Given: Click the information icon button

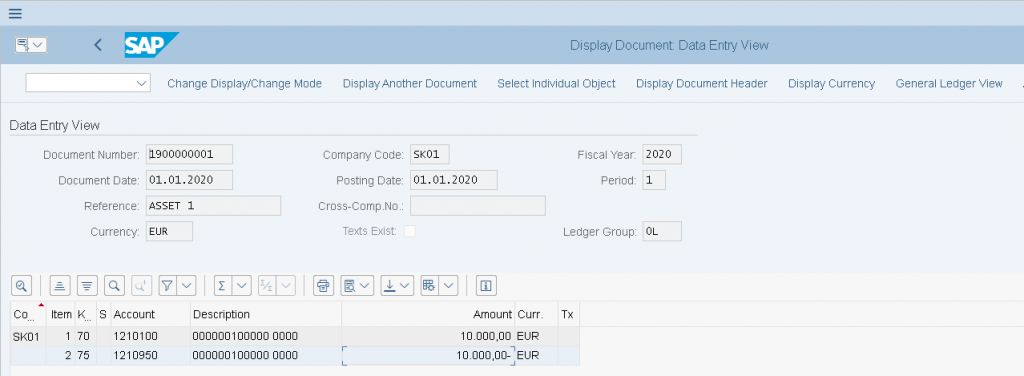Looking at the screenshot, I should coord(486,285).
